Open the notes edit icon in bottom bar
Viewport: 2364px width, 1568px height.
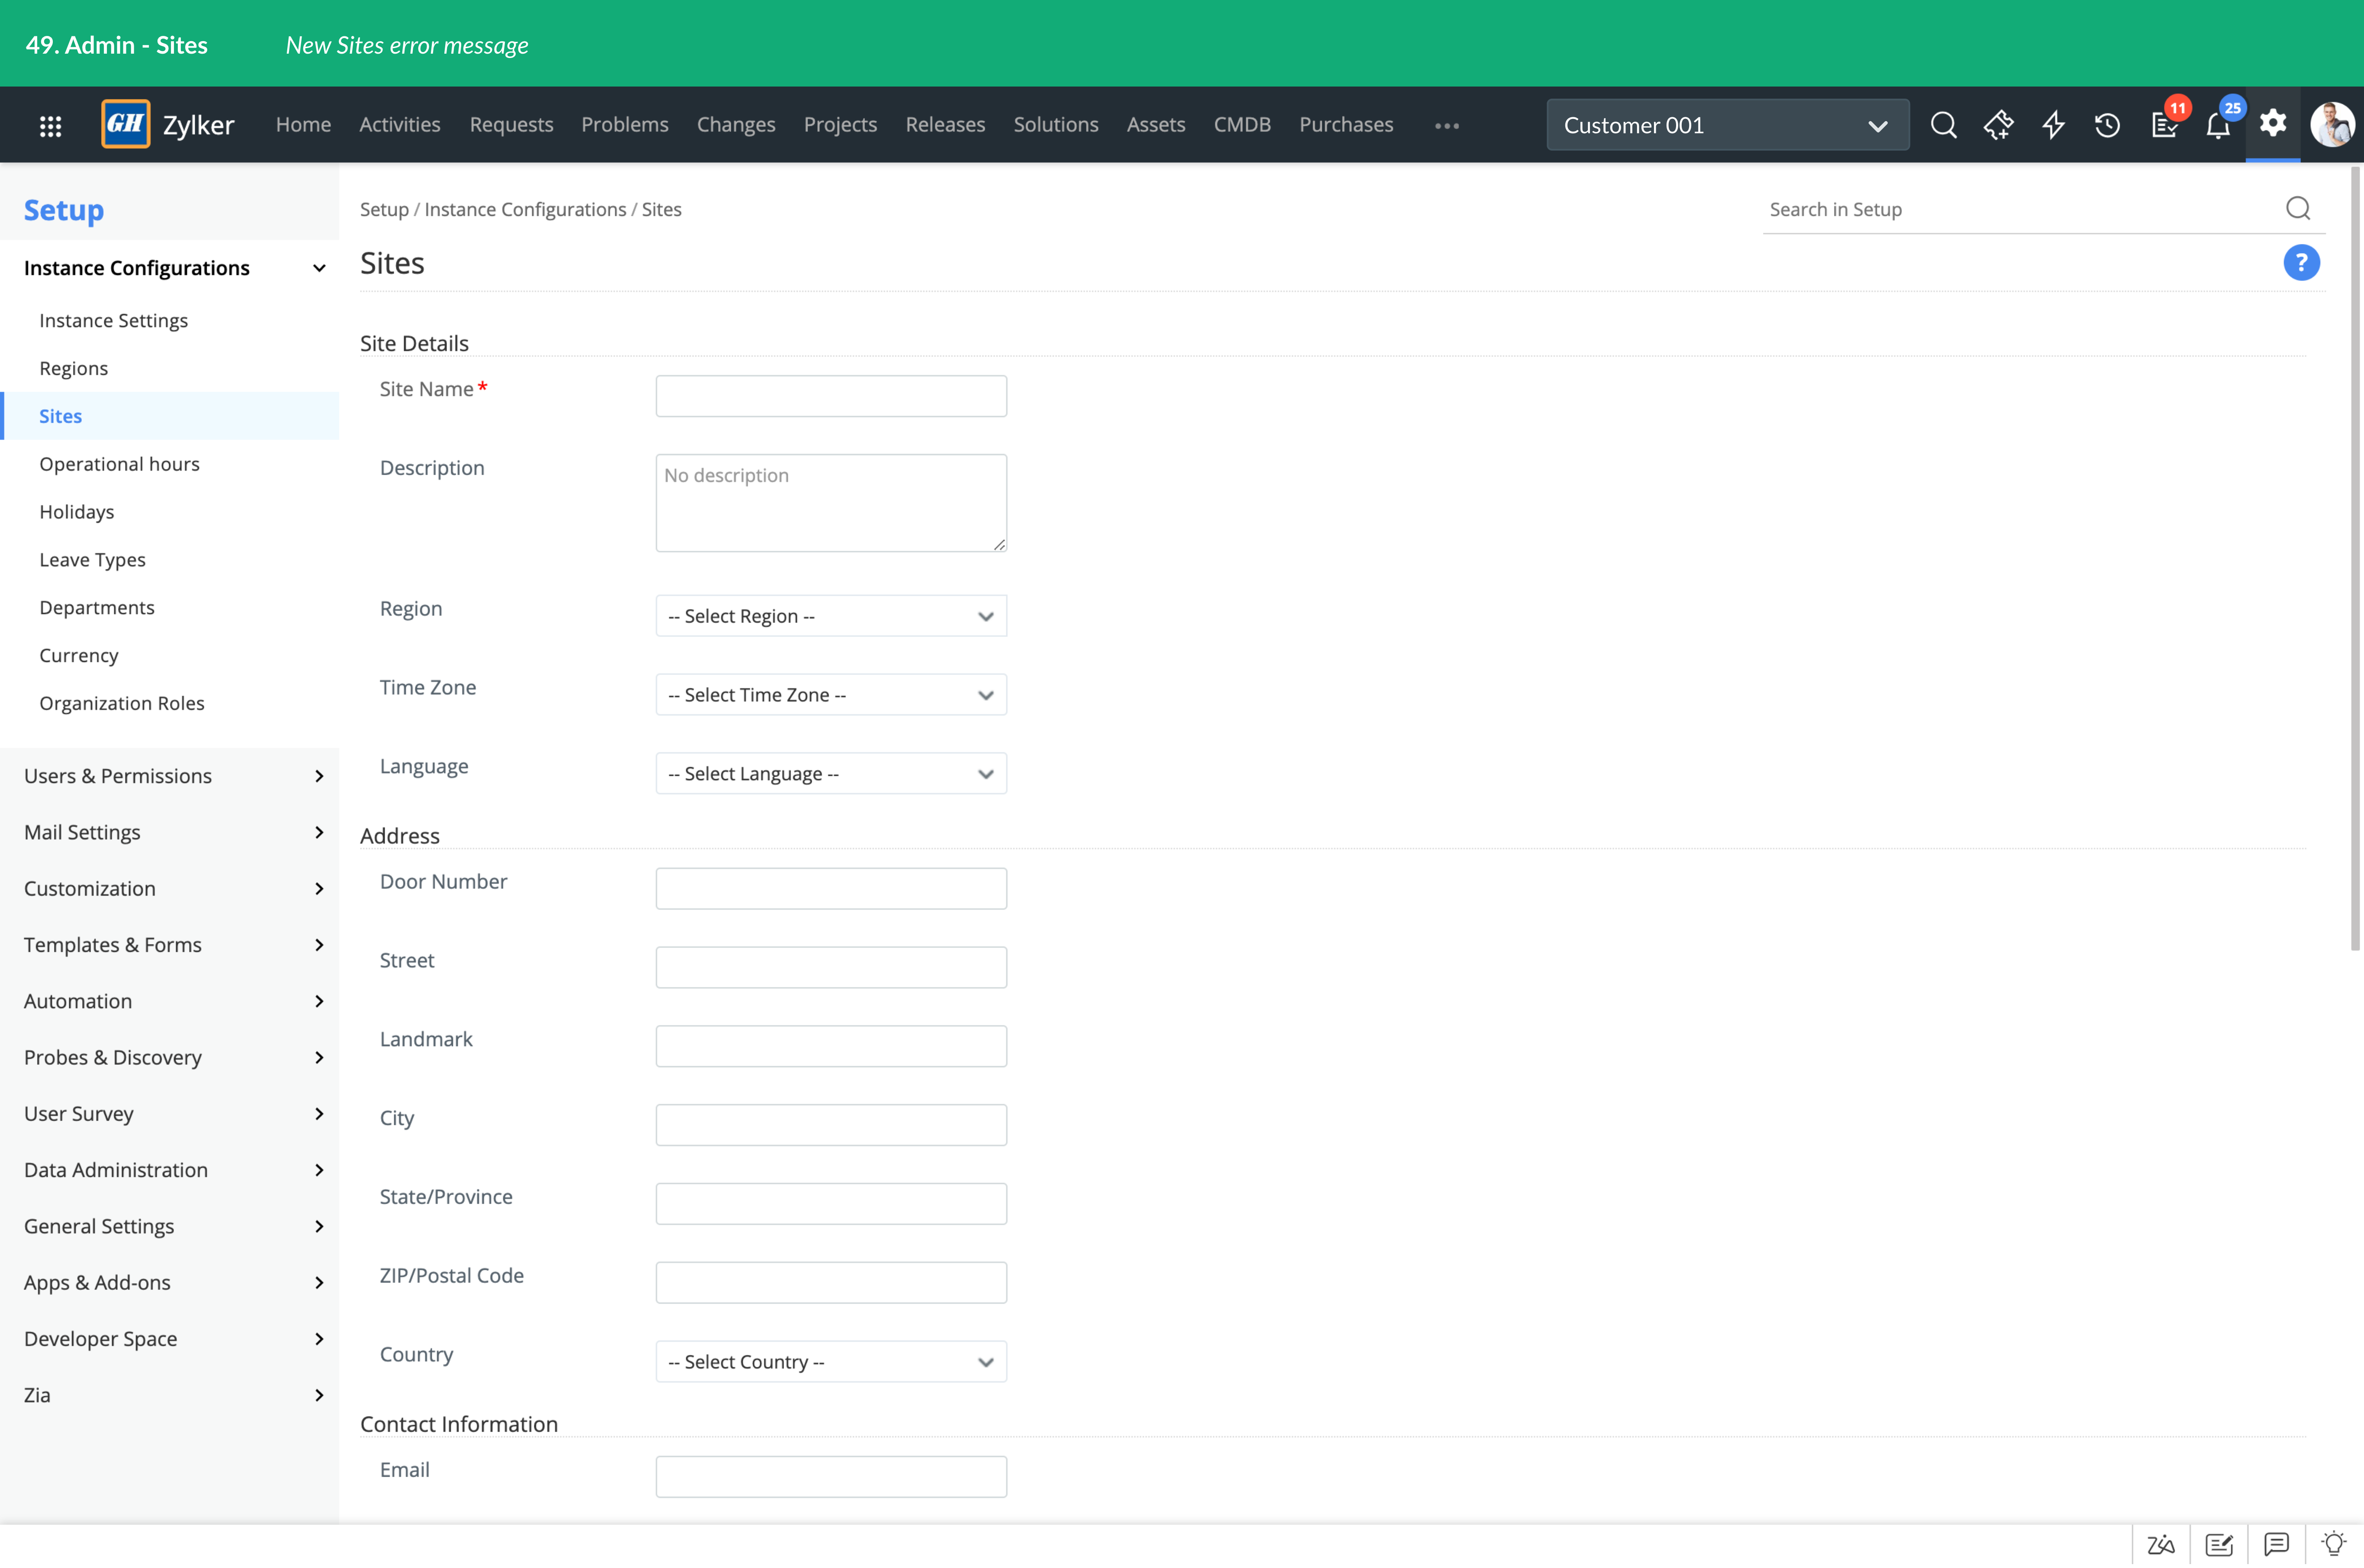2219,1544
